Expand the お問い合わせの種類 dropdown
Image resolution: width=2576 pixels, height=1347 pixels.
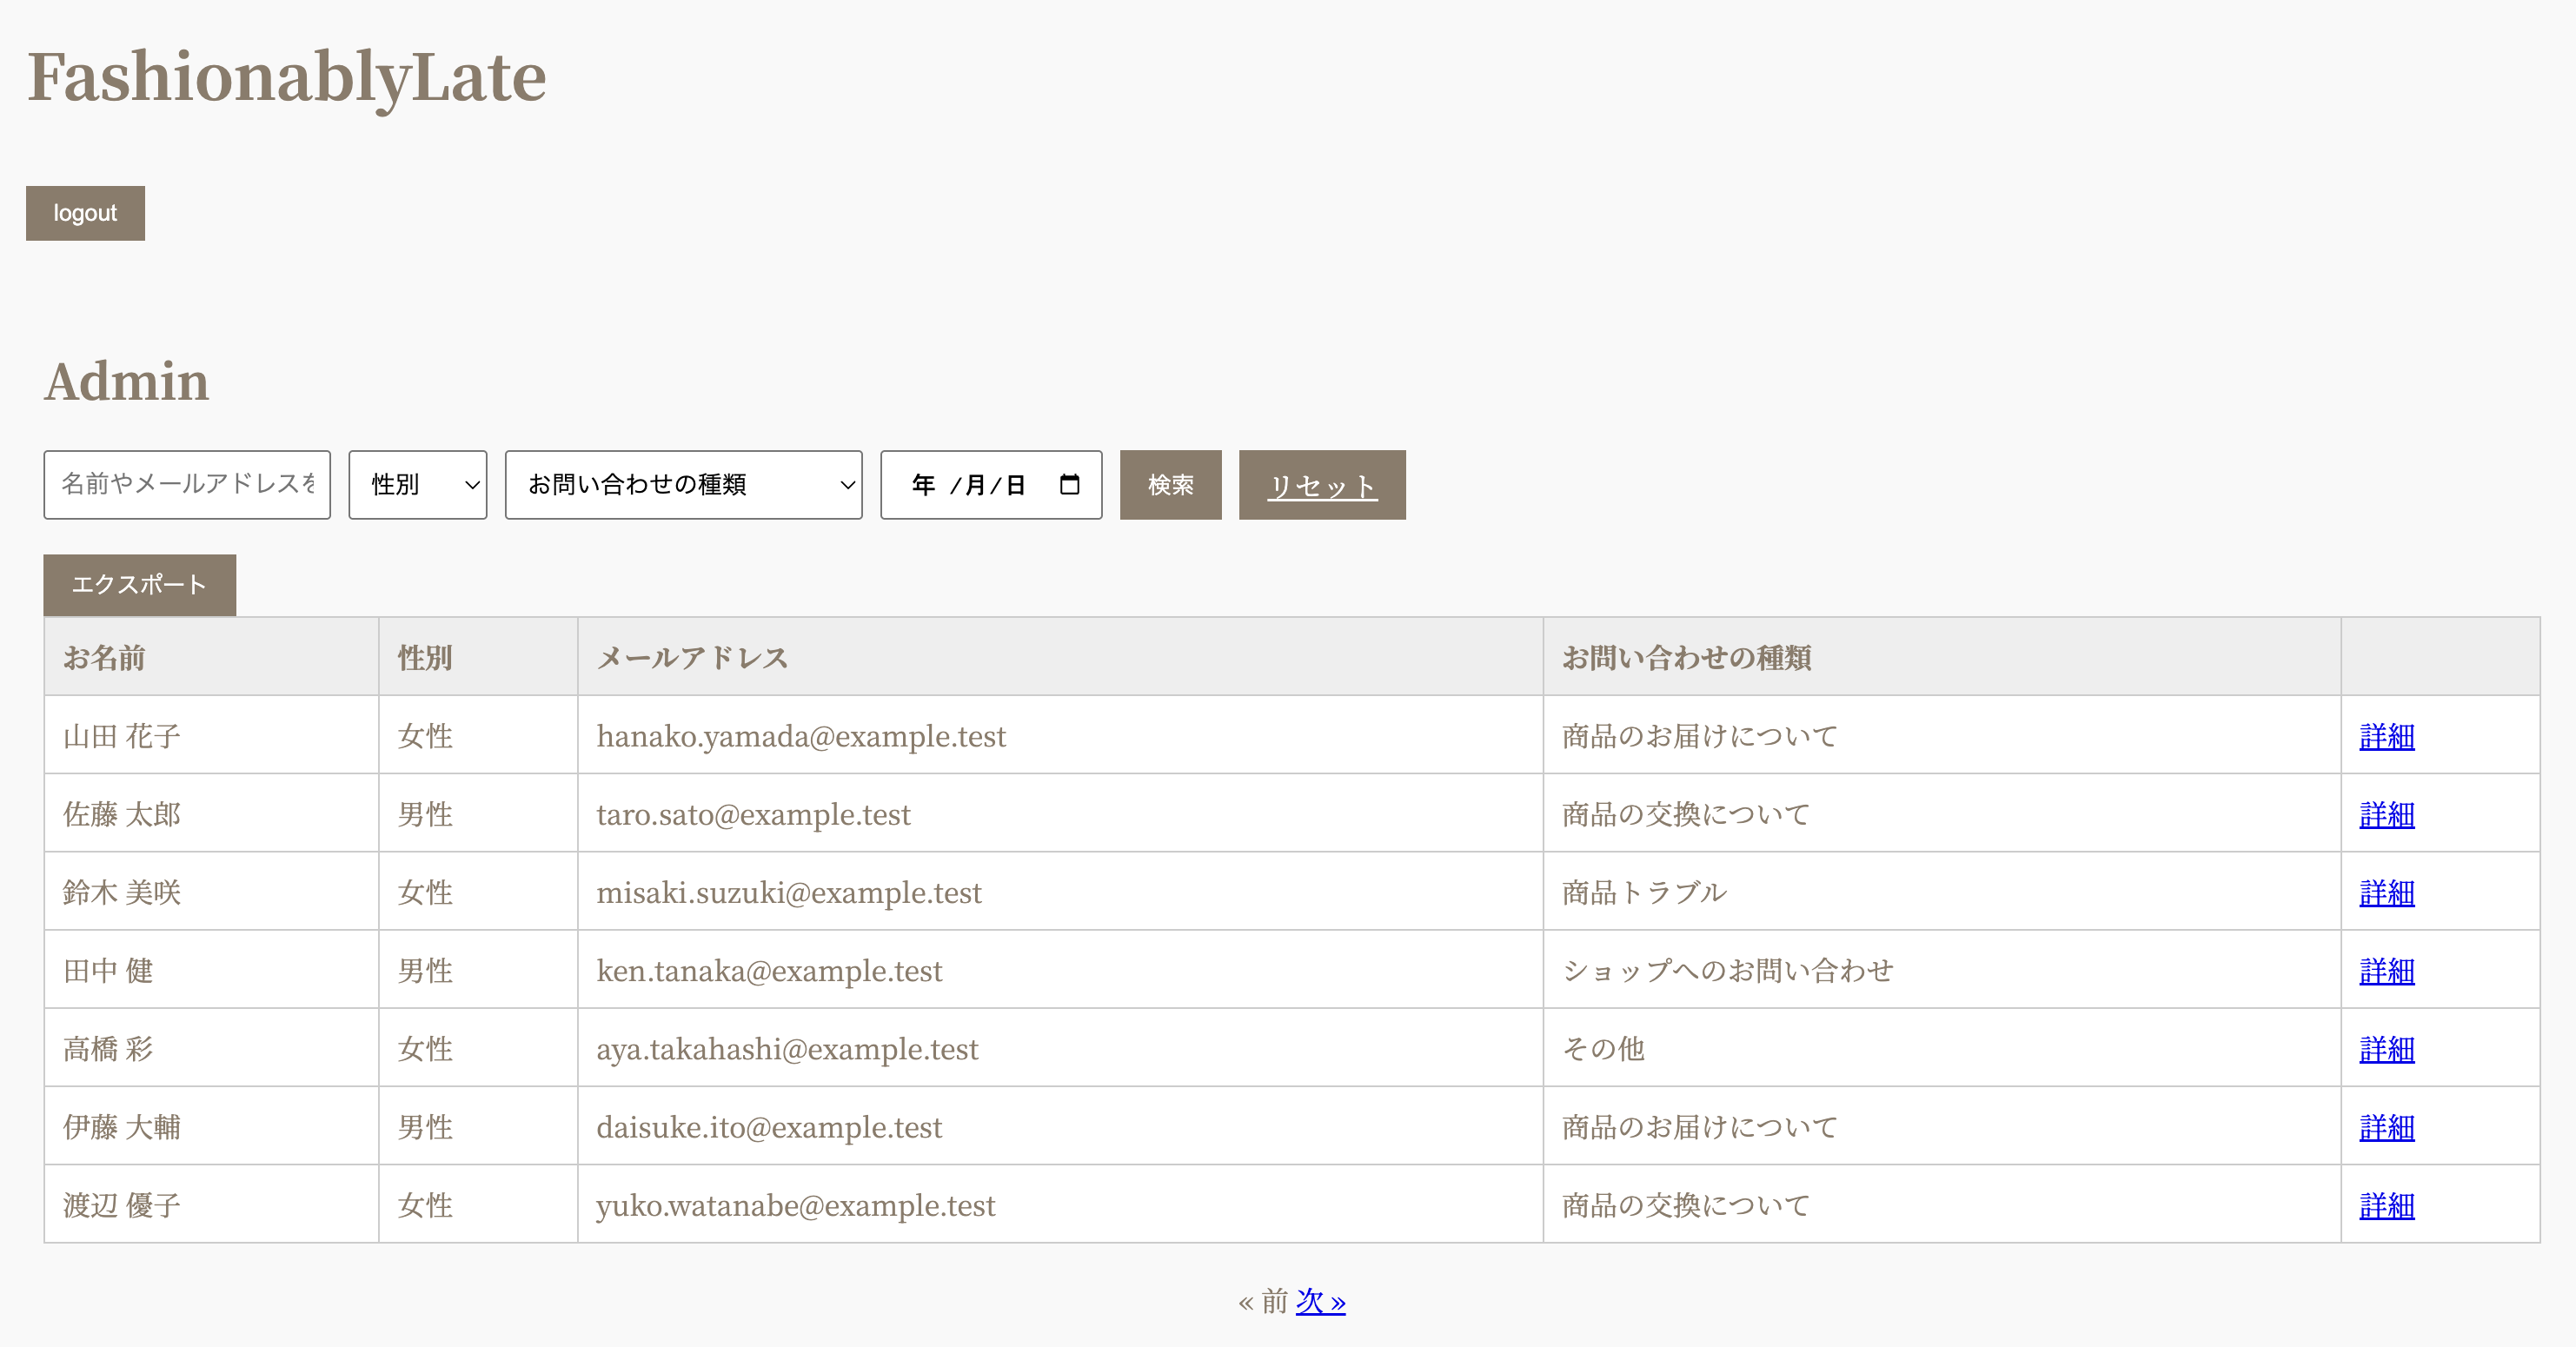[684, 485]
